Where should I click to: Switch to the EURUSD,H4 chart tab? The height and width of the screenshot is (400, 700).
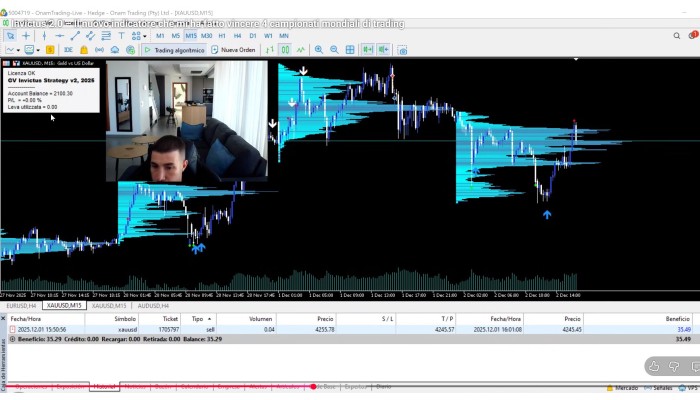click(22, 306)
